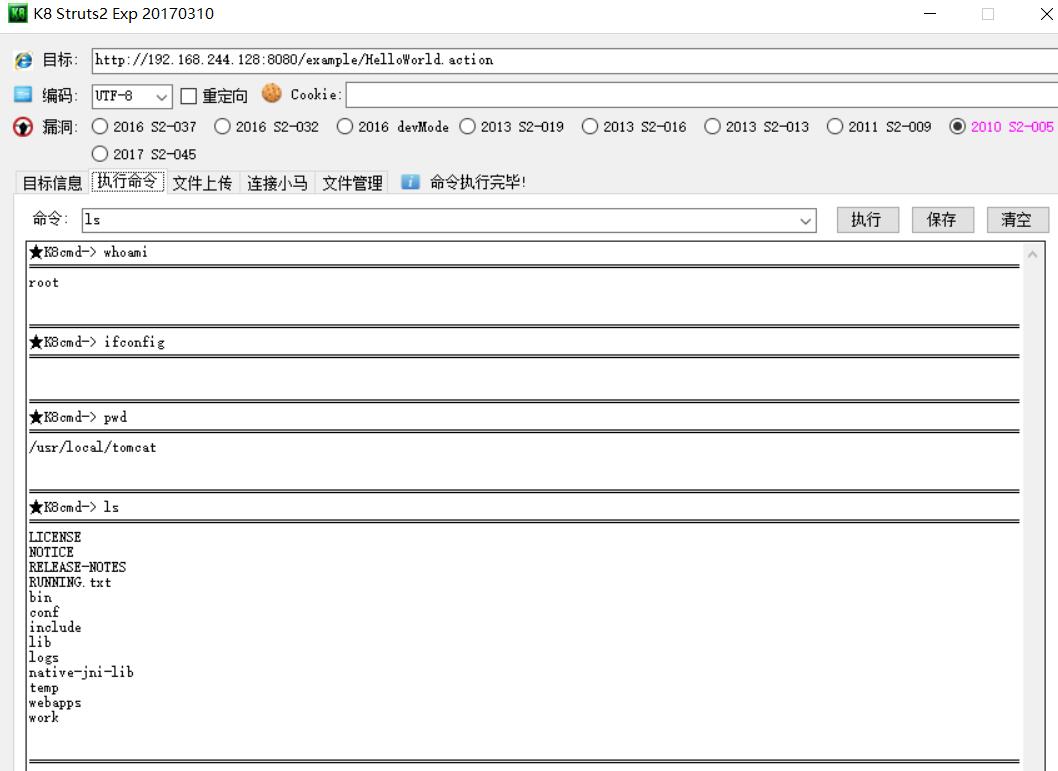Click the conf directory entry
This screenshot has width=1058, height=771.
[x=44, y=612]
